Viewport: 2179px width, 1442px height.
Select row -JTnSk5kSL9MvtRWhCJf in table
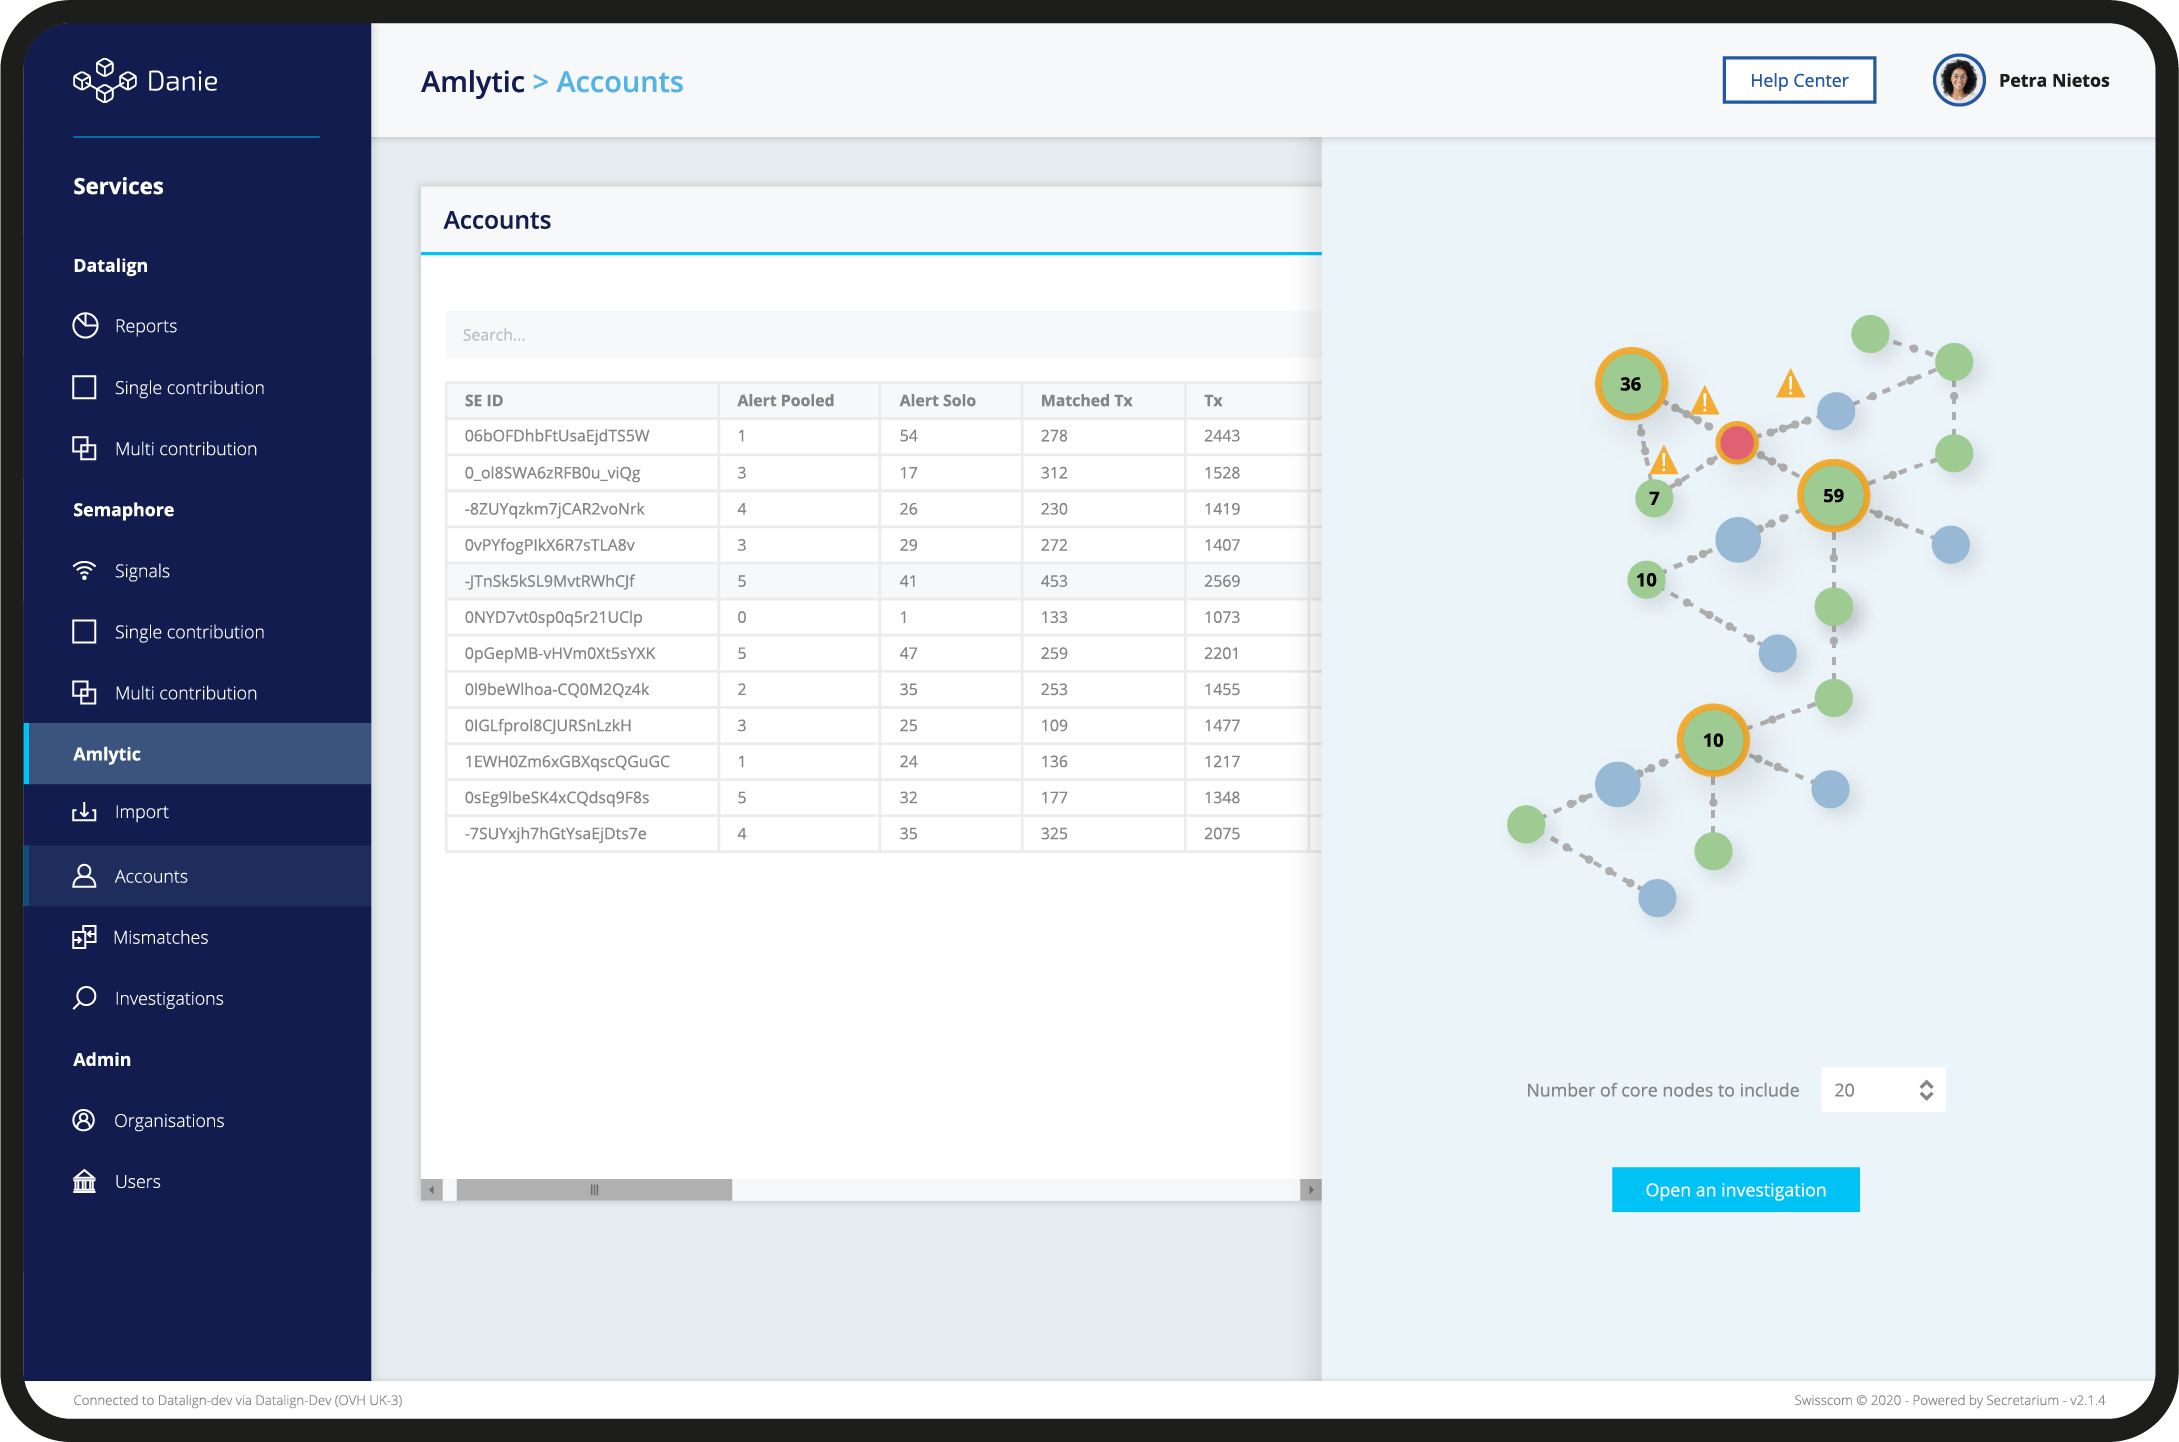click(x=549, y=581)
